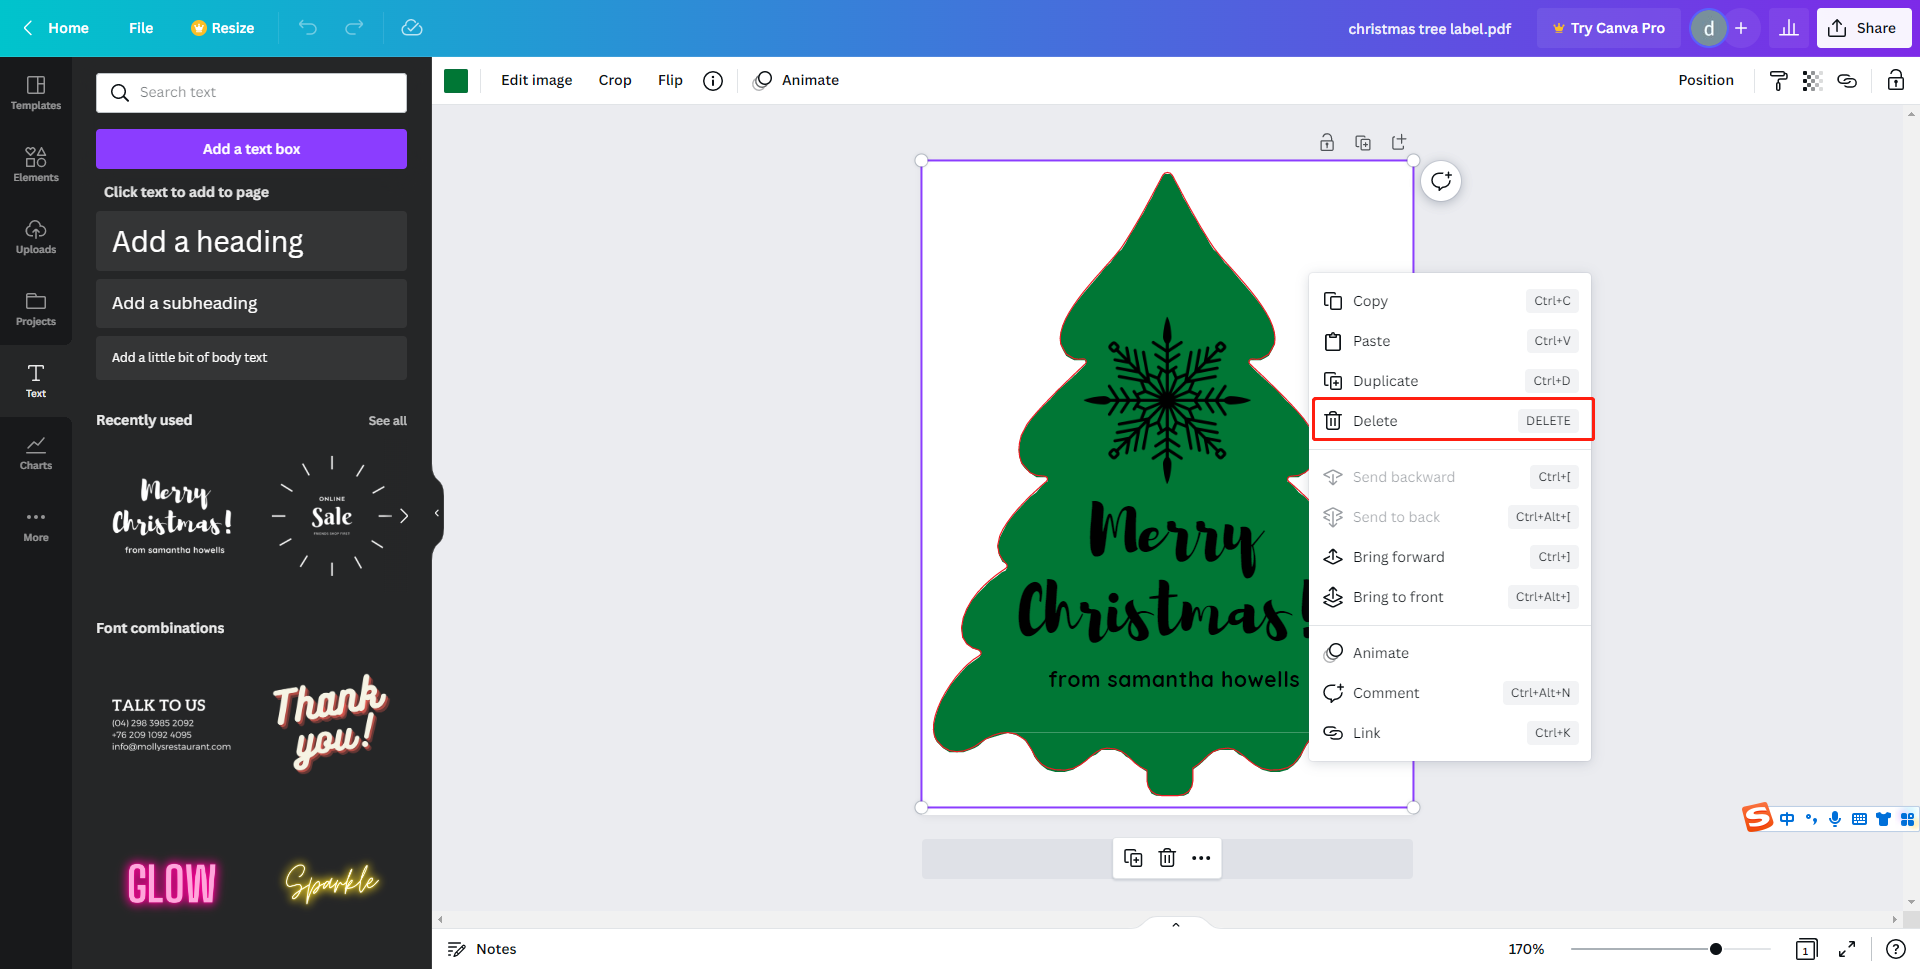Screen dimensions: 1920x969
Task: Expand the page list chevron at bottom
Action: pos(1176,924)
